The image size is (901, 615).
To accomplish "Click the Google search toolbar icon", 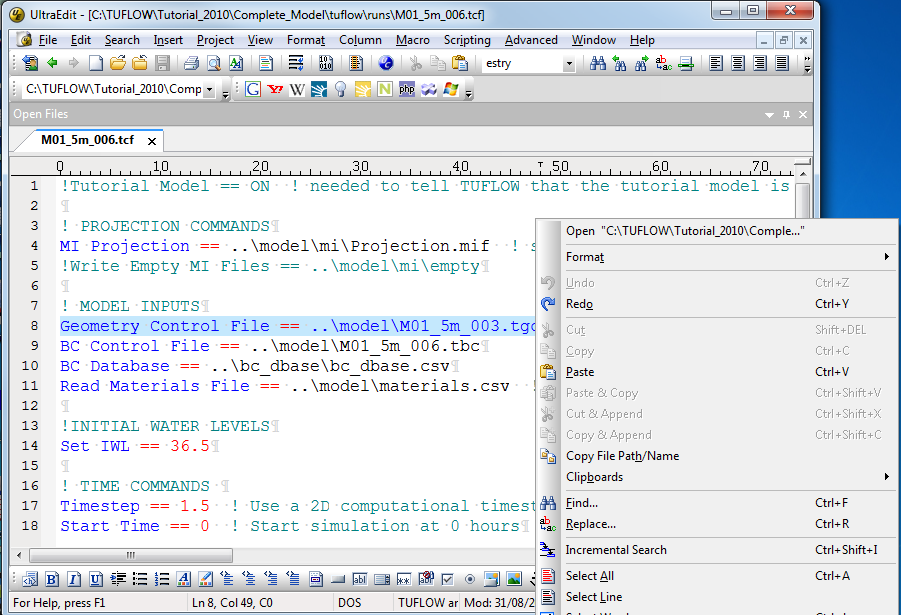I will [253, 89].
